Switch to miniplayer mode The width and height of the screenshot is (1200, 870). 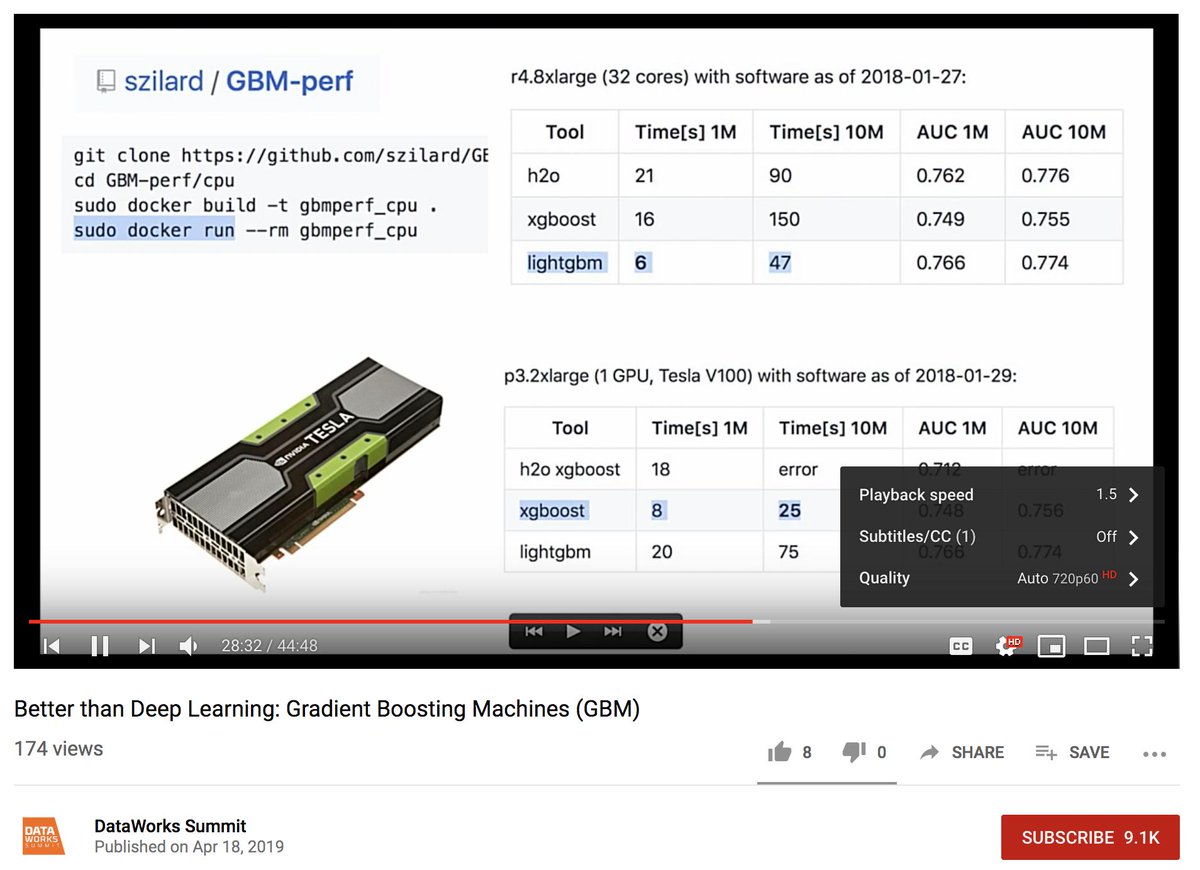pyautogui.click(x=1051, y=646)
